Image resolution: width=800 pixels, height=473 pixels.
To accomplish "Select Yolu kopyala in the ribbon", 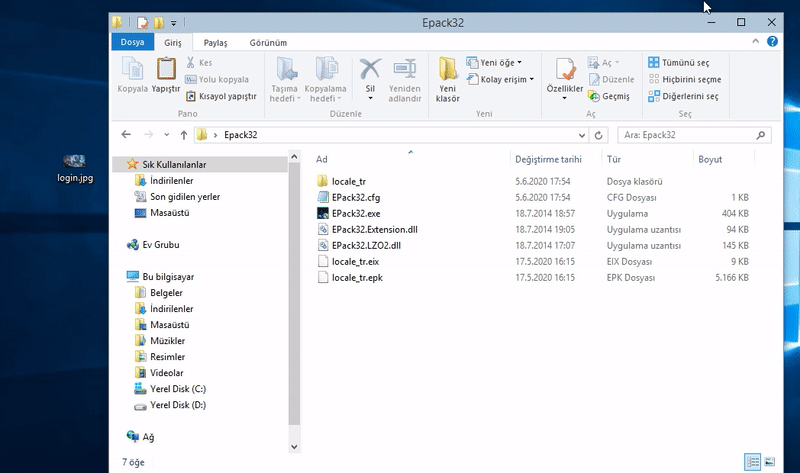I will click(x=217, y=79).
